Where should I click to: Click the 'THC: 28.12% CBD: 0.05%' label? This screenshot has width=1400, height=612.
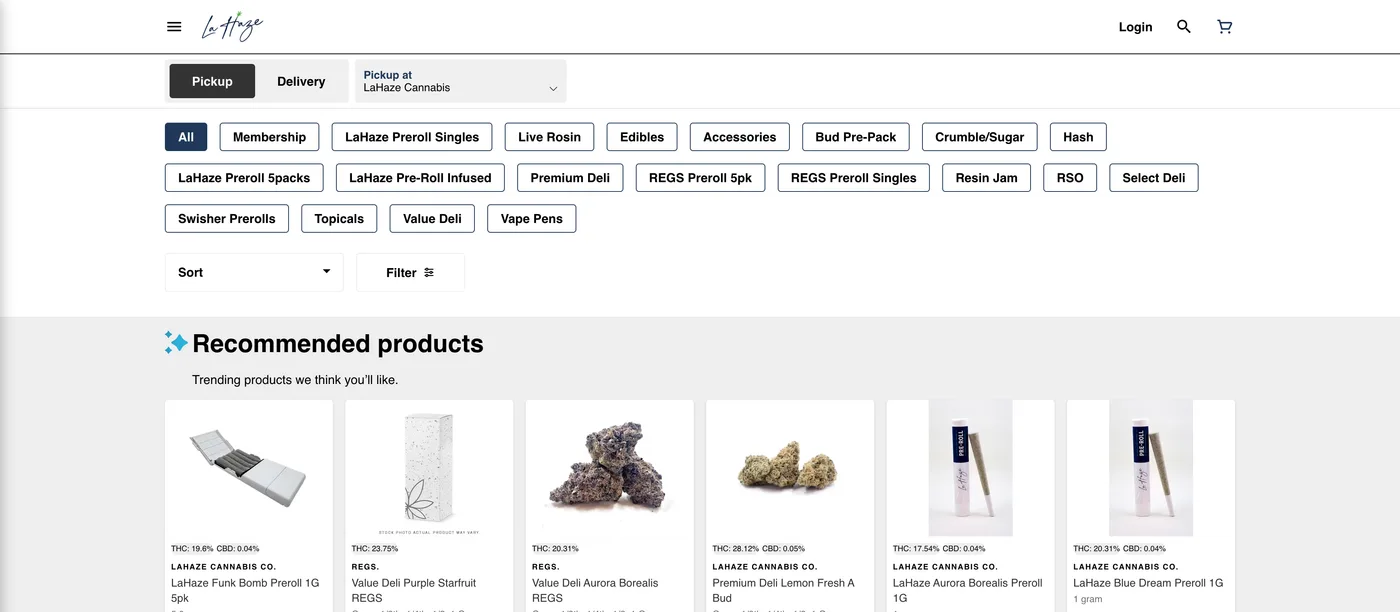(x=760, y=548)
